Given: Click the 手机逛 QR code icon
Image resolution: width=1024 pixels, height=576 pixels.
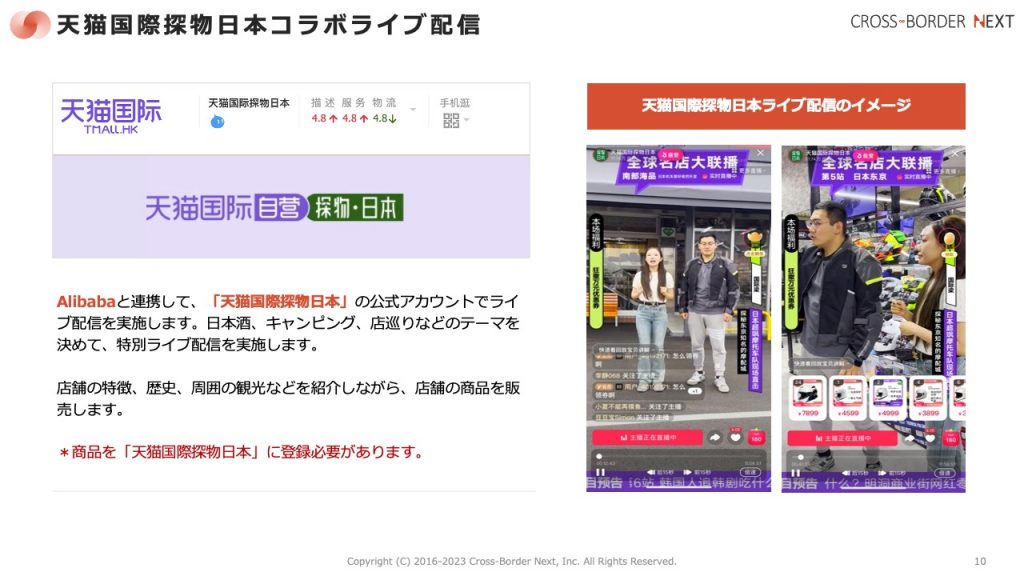Looking at the screenshot, I should tap(451, 120).
